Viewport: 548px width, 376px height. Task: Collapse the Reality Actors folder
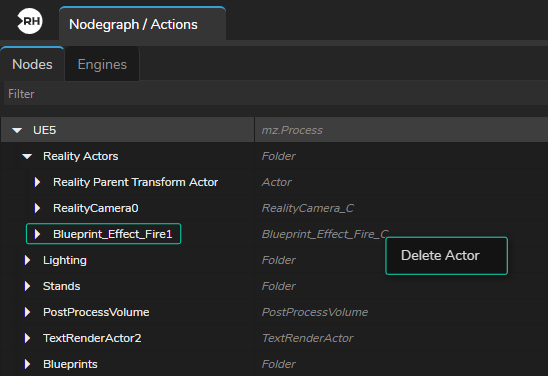(27, 156)
